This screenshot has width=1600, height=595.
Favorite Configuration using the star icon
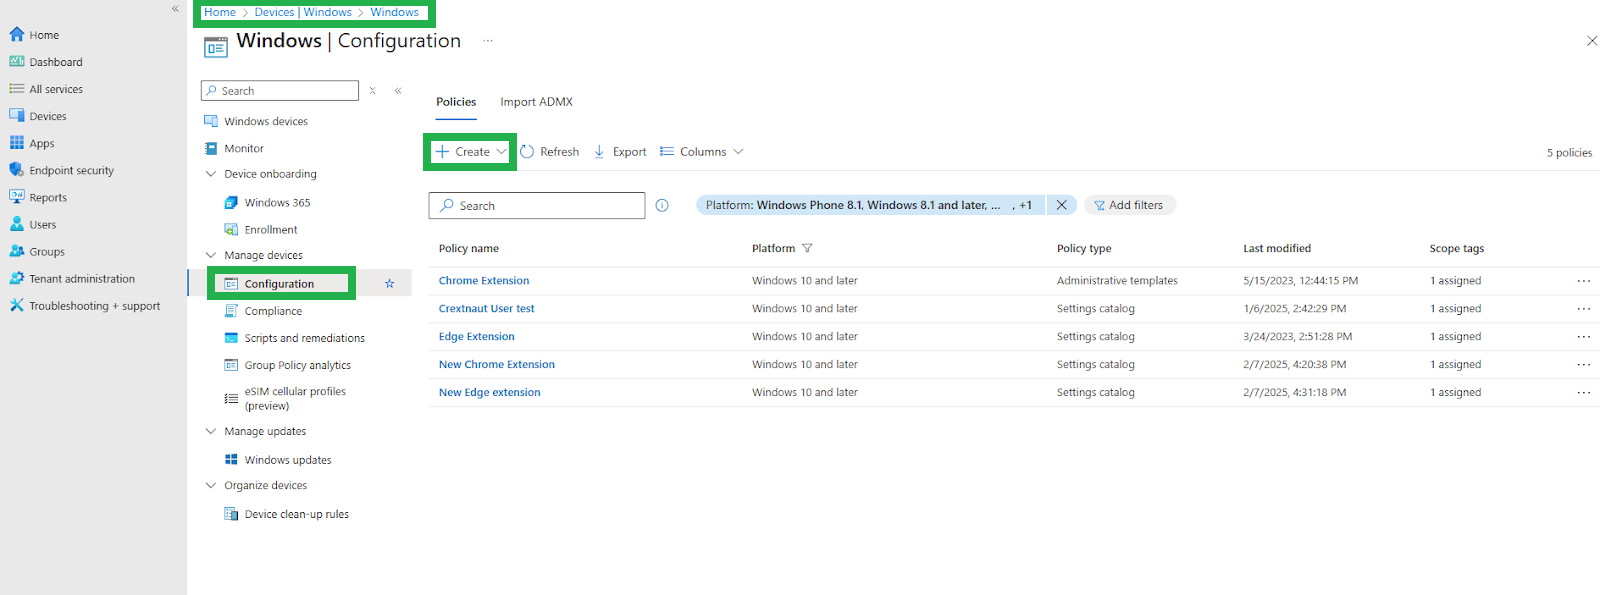pyautogui.click(x=389, y=284)
